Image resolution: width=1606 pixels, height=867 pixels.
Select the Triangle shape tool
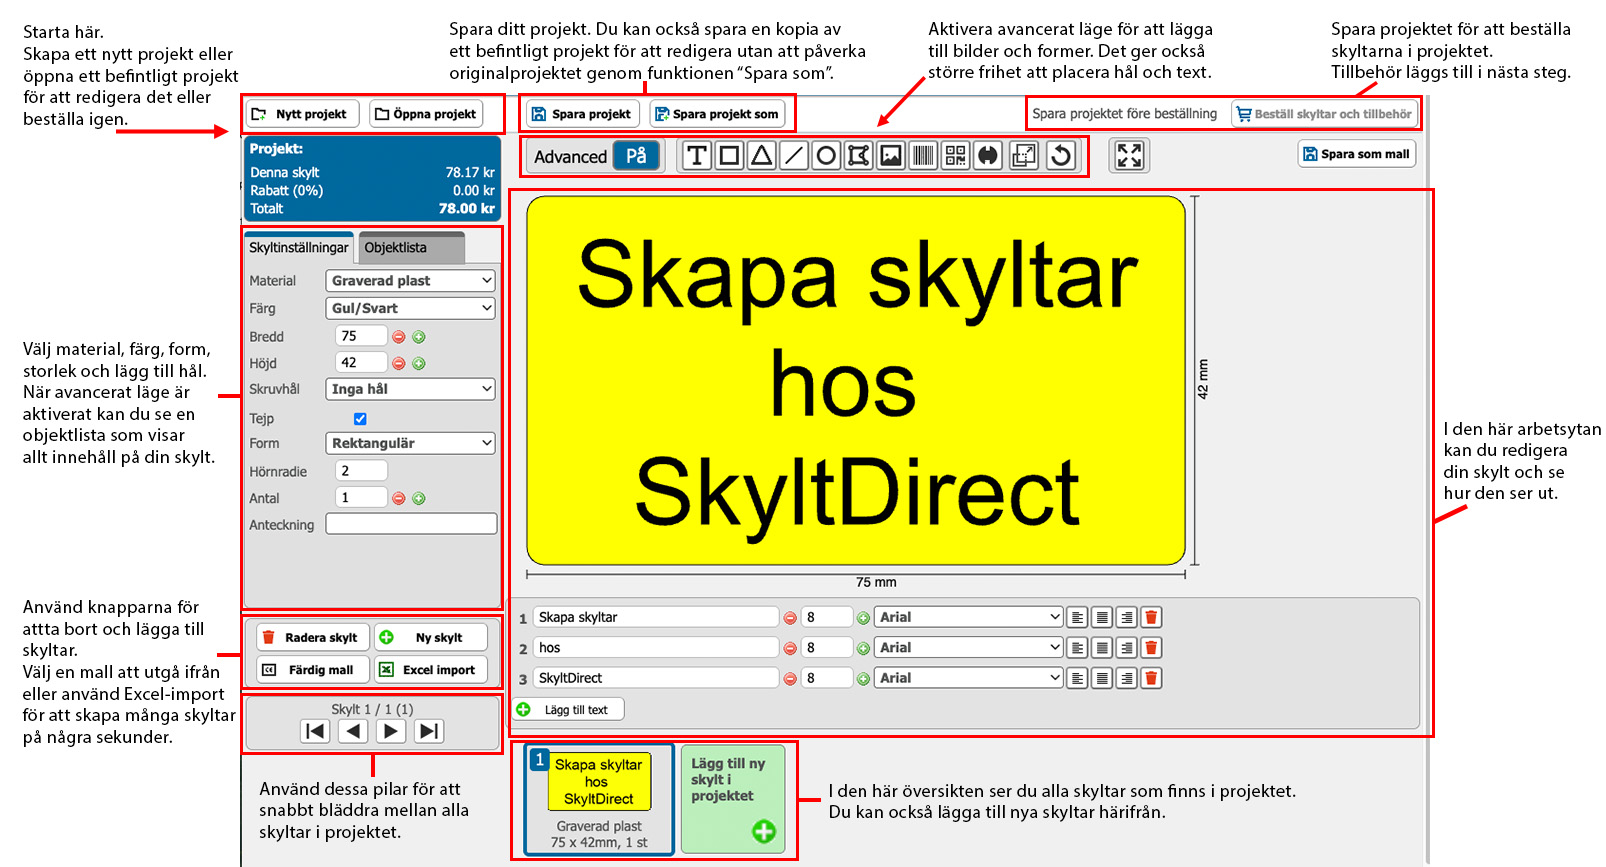click(761, 156)
